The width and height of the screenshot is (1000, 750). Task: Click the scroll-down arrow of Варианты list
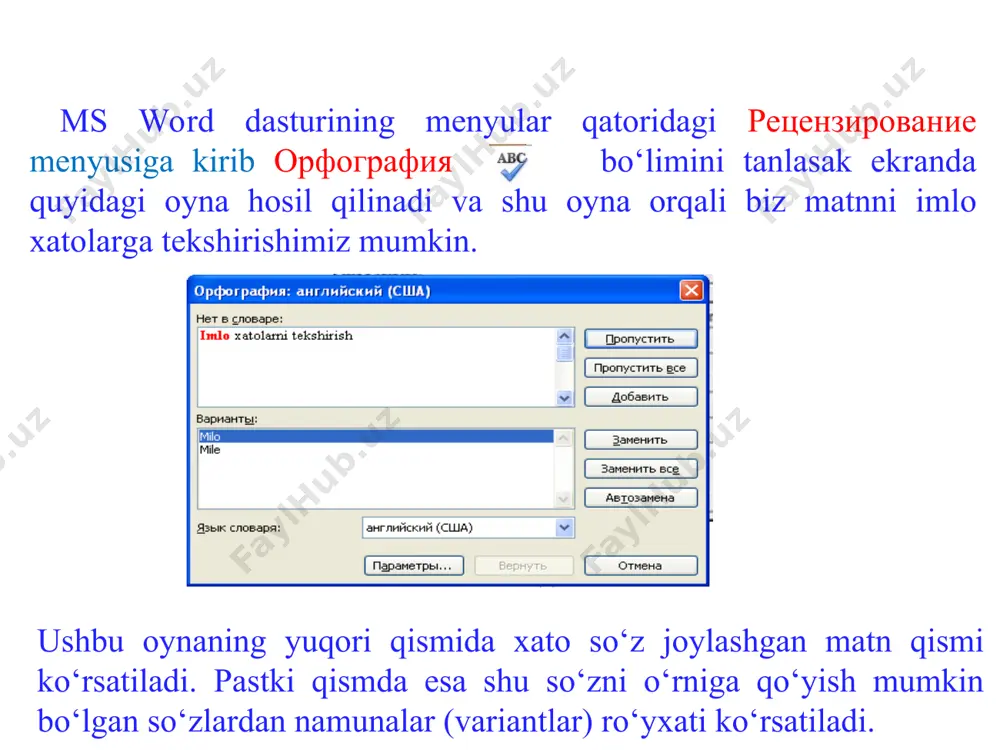[563, 499]
